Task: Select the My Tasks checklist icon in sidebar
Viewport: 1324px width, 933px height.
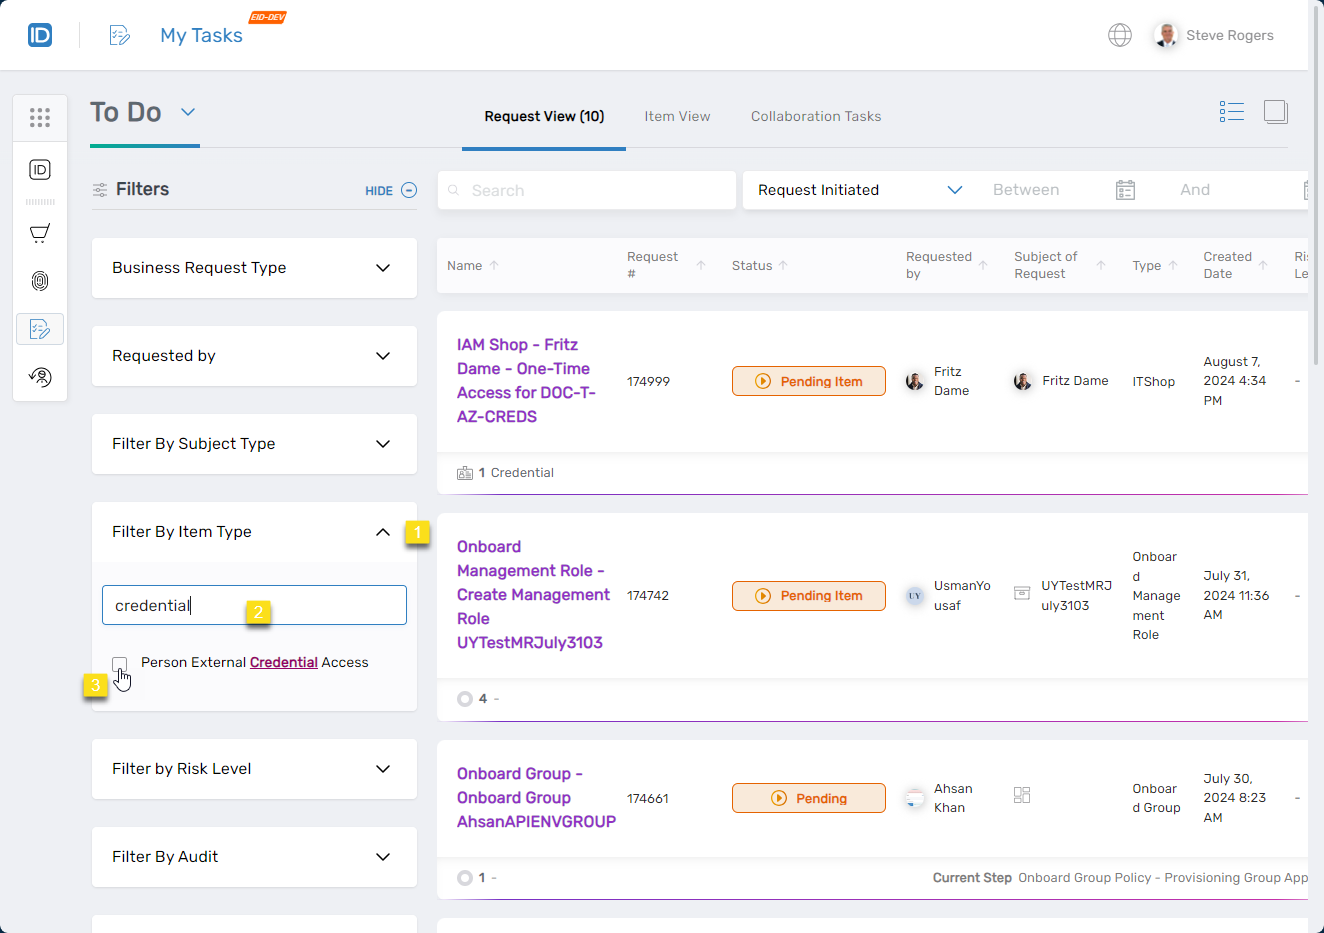Action: 40,329
